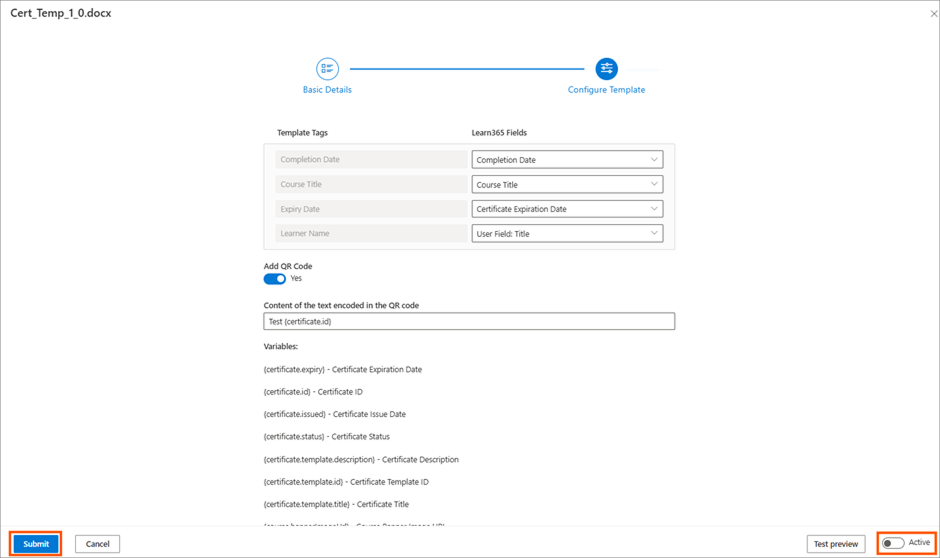Expand the User Field: Title dropdown
The height and width of the screenshot is (558, 940).
566,234
